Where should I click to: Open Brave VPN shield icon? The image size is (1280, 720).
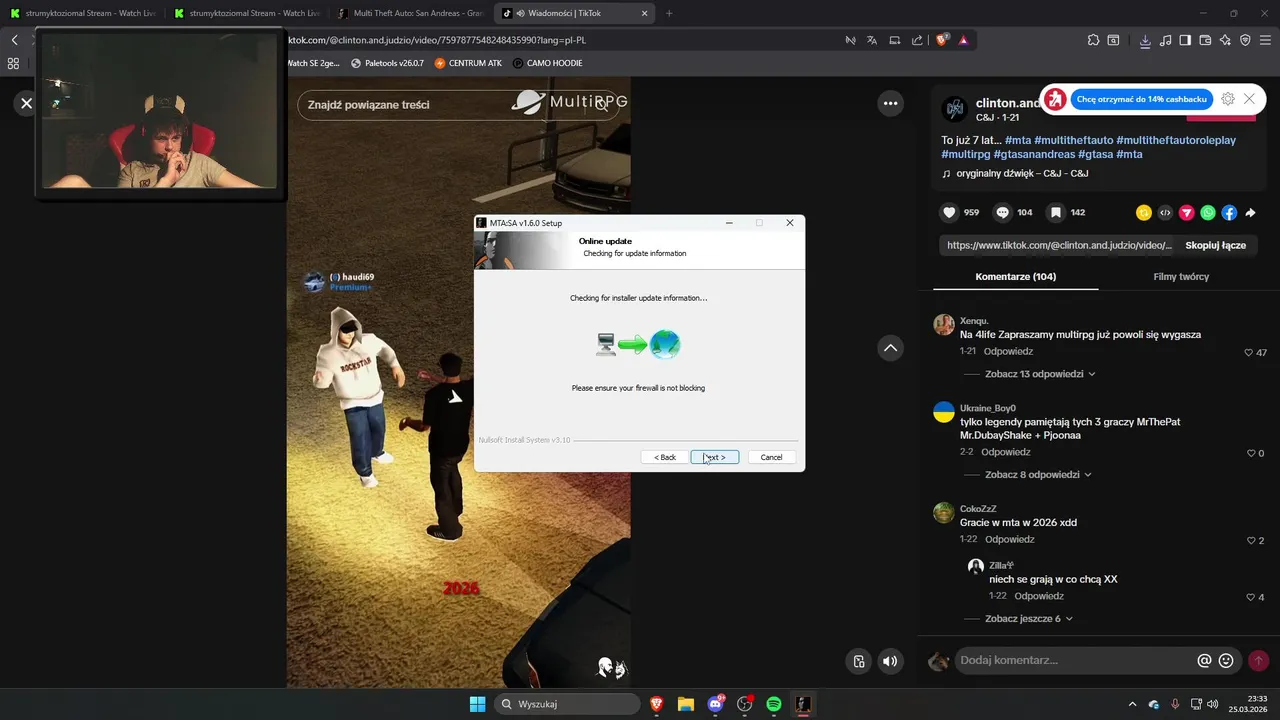pos(1245,40)
